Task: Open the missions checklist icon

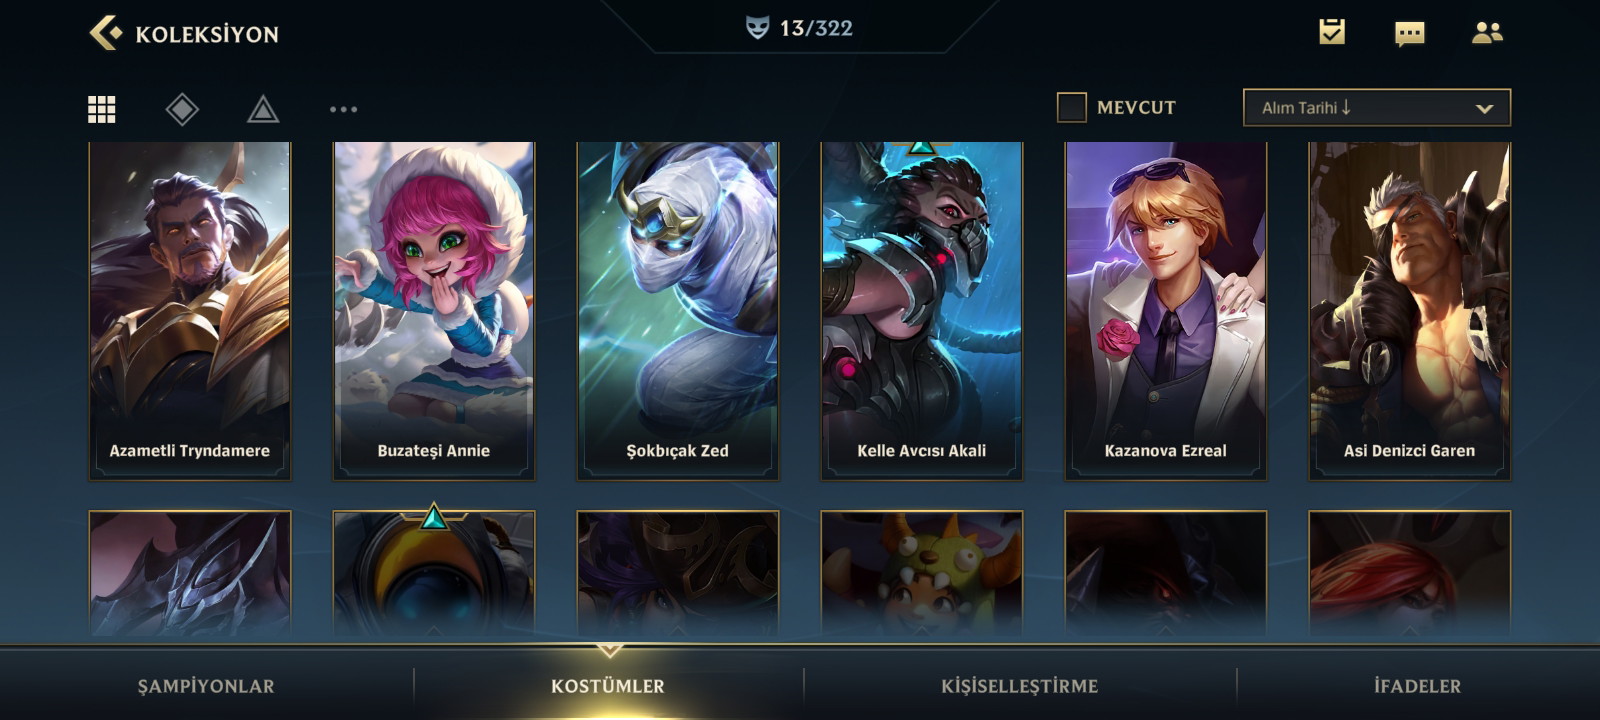Action: 1331,32
